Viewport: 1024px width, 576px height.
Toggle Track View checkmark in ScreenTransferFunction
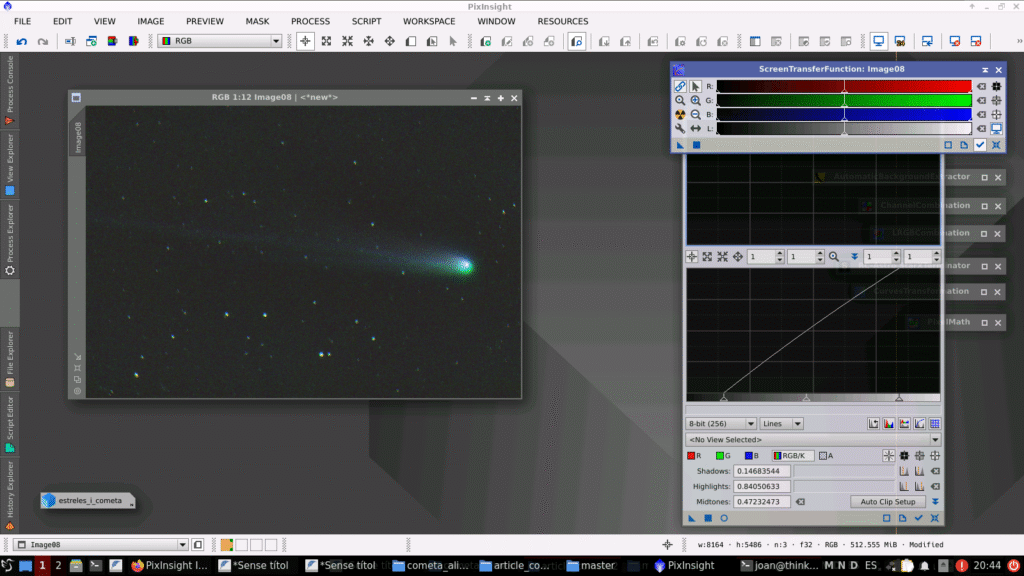coord(980,145)
